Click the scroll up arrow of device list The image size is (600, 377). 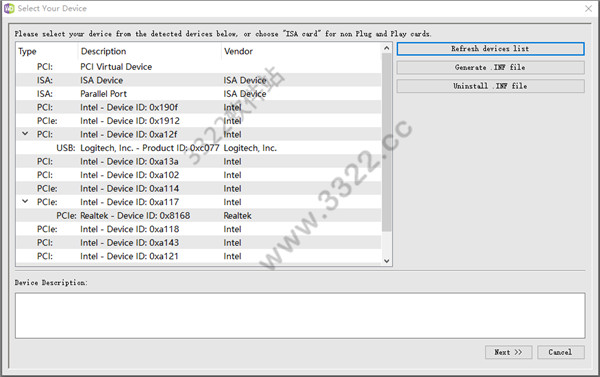(386, 48)
